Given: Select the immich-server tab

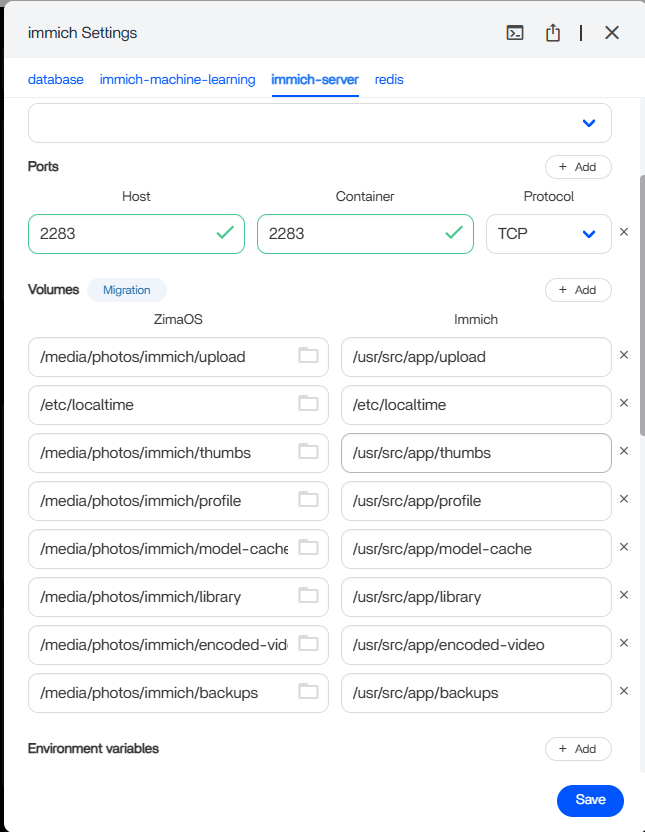Looking at the screenshot, I should pos(315,80).
